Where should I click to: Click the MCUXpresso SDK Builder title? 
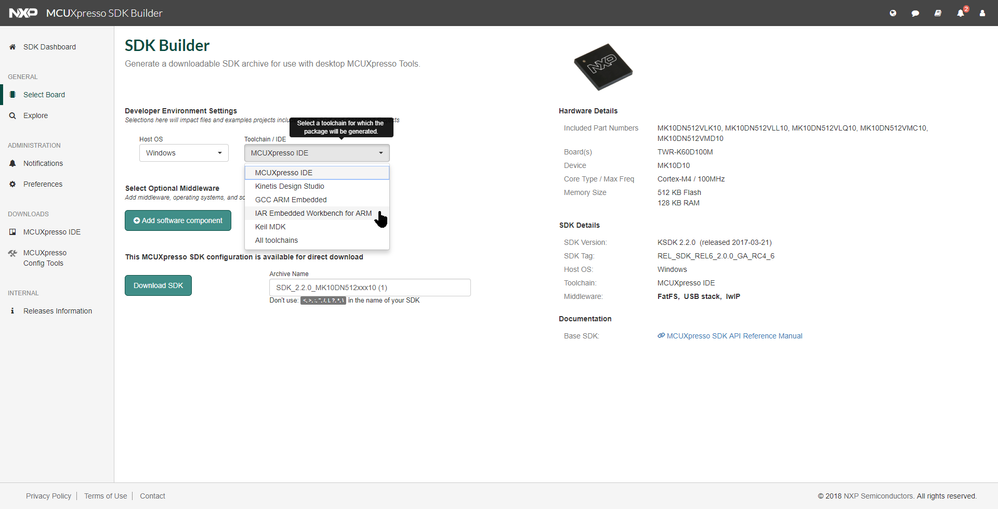click(104, 13)
